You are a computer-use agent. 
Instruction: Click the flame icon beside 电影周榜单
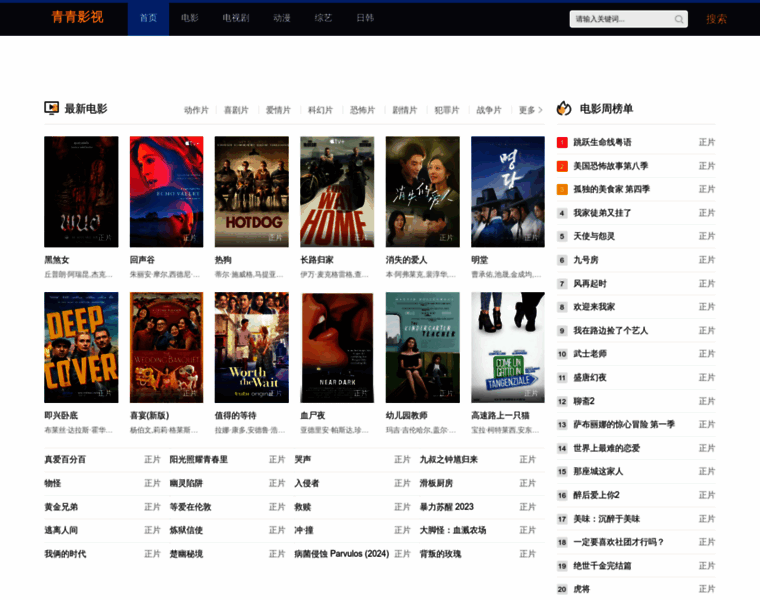point(564,108)
